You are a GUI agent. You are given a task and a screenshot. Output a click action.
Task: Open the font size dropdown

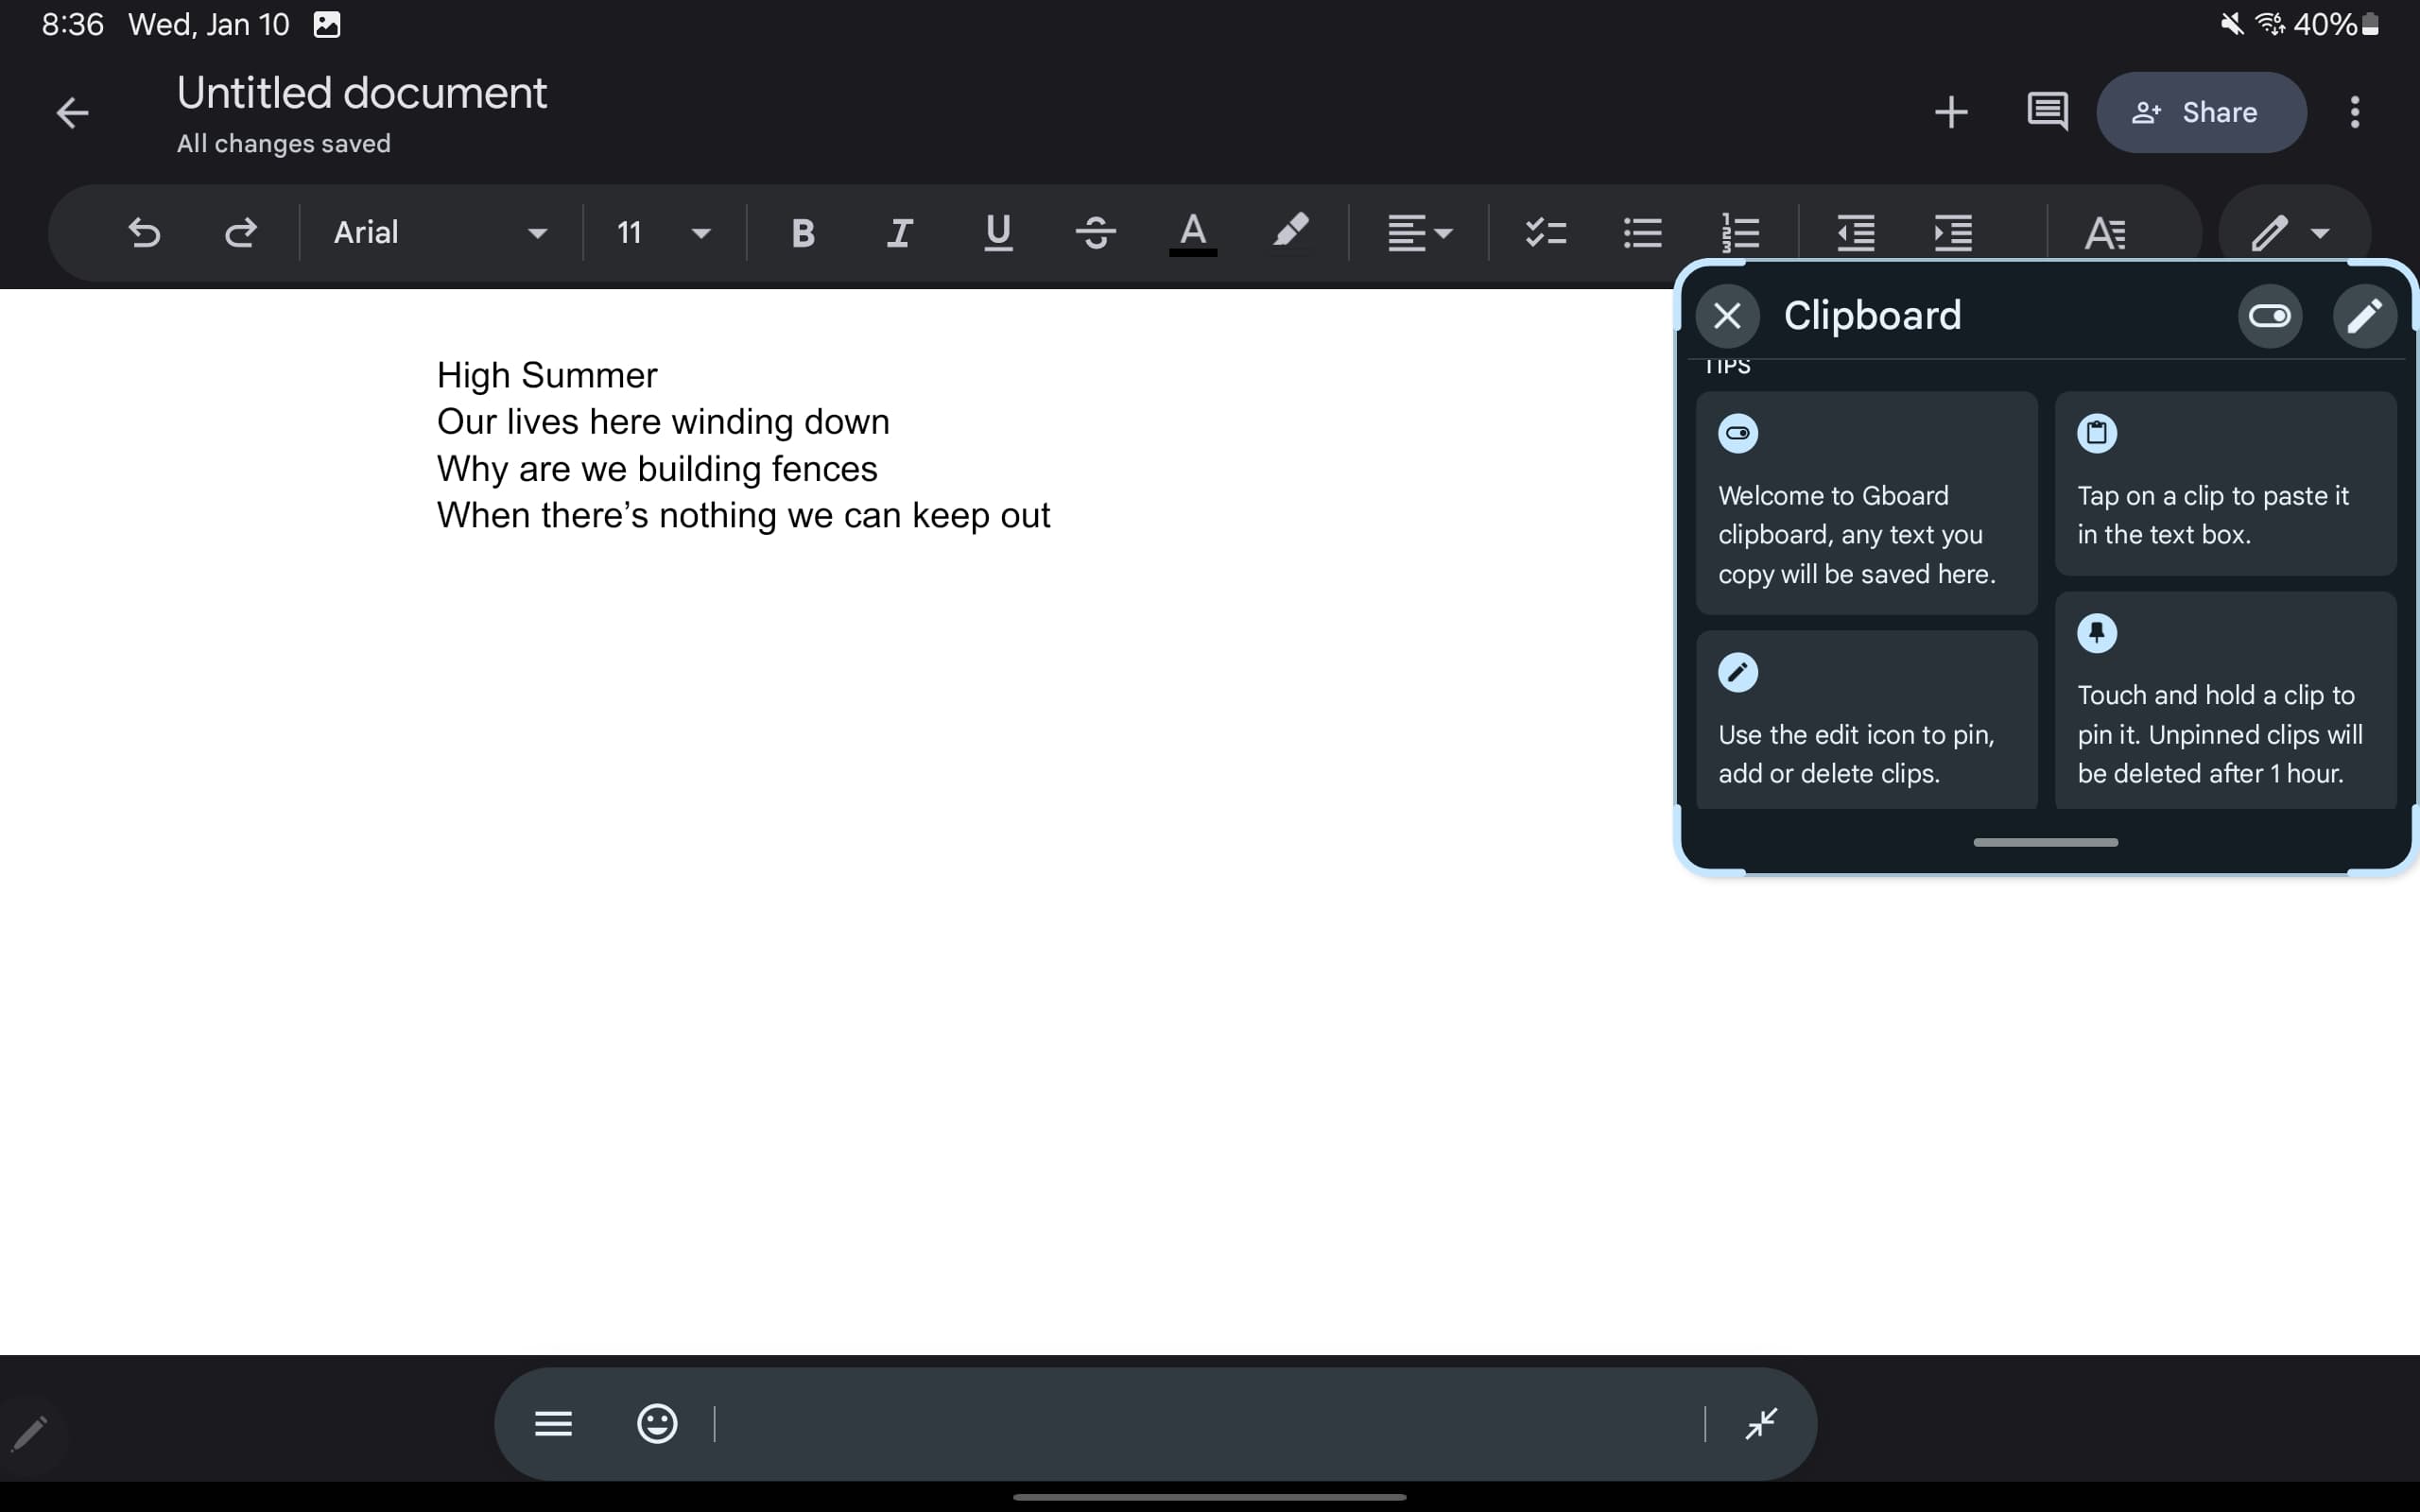[x=663, y=233]
